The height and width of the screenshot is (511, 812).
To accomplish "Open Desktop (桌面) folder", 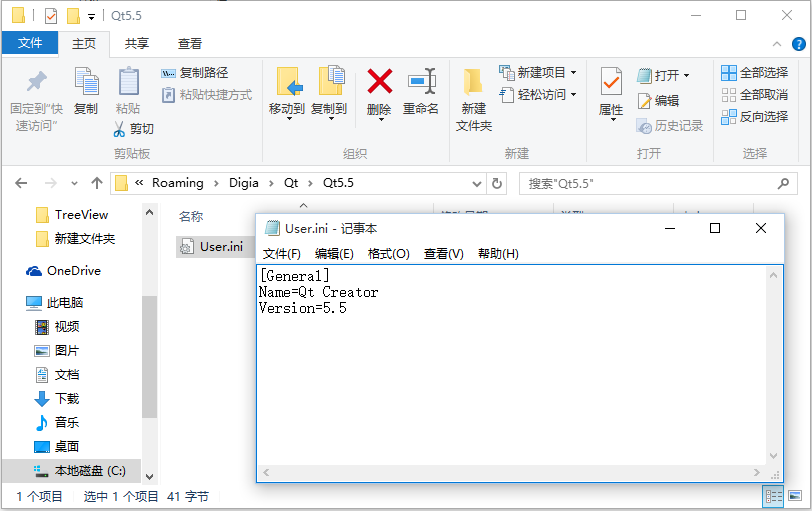I will coord(56,446).
